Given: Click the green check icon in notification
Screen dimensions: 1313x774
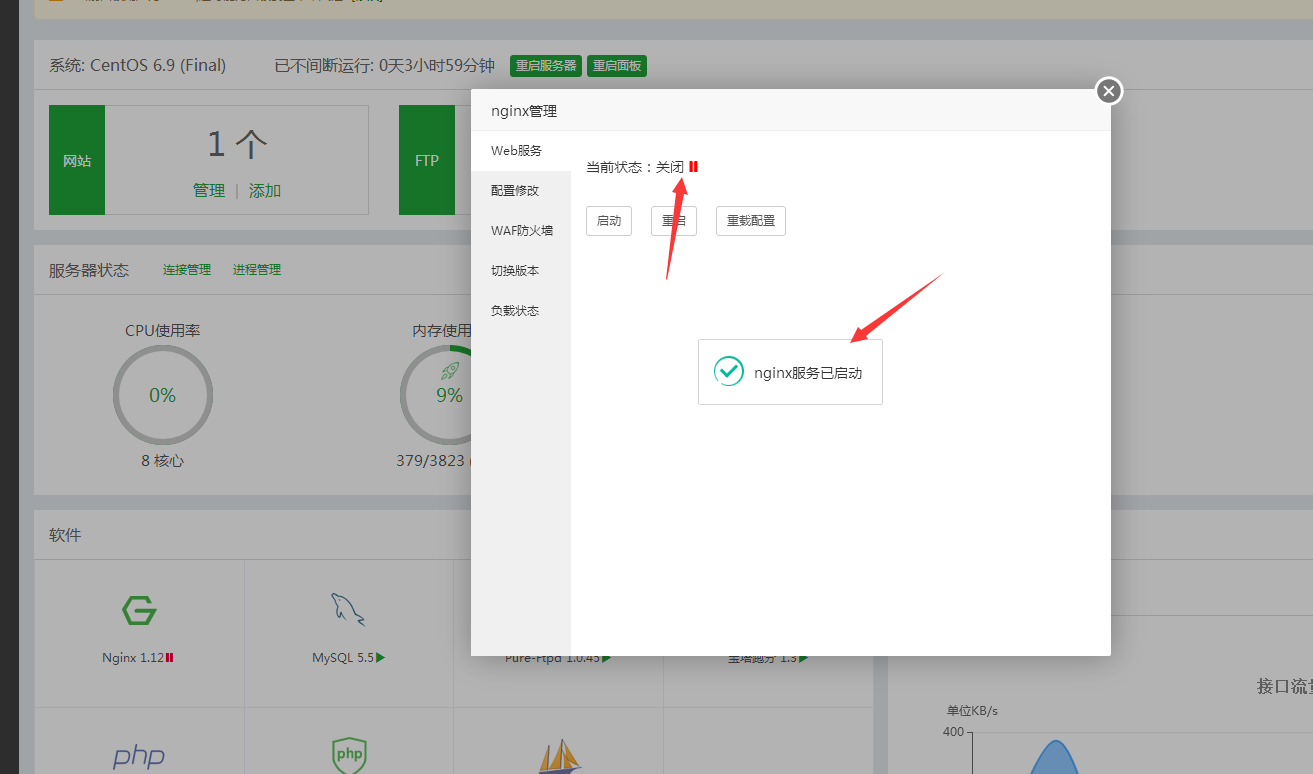Looking at the screenshot, I should [x=729, y=371].
